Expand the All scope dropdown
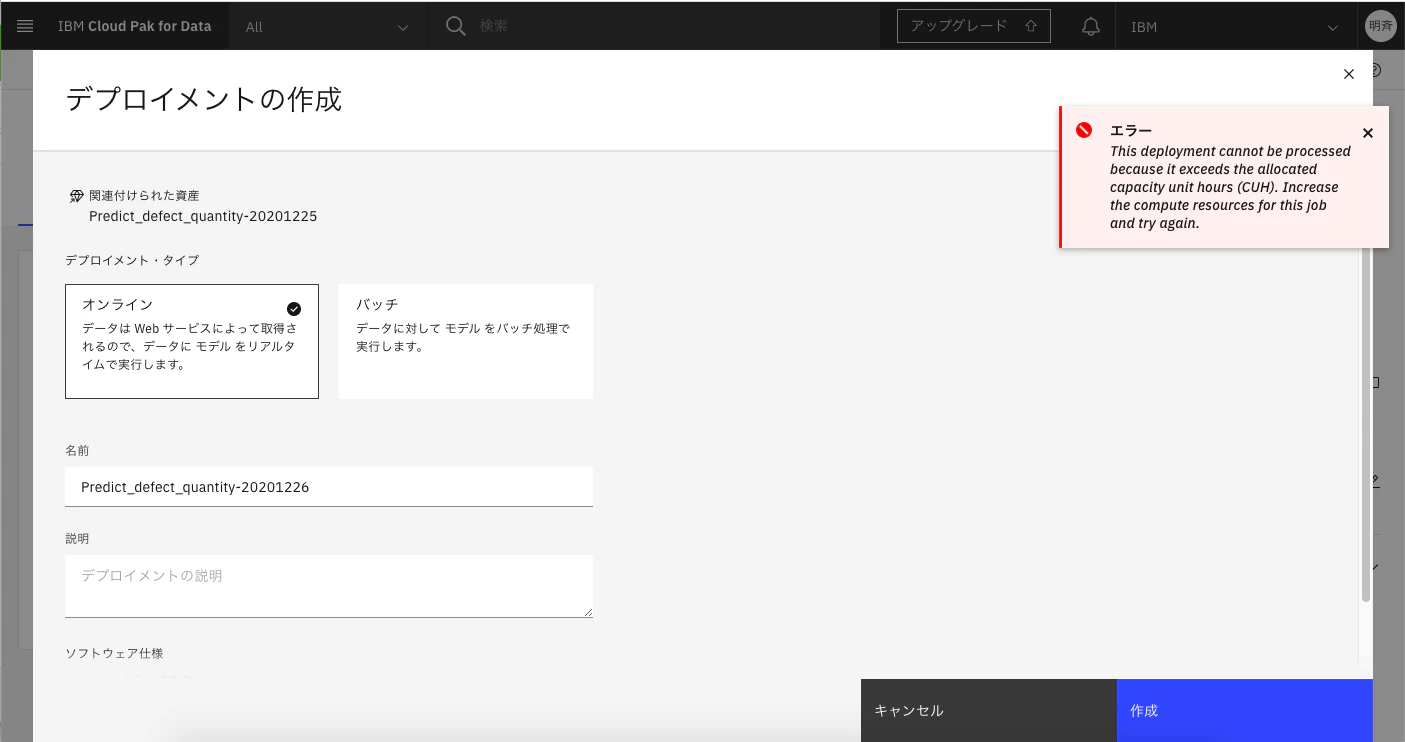1405x742 pixels. [328, 27]
